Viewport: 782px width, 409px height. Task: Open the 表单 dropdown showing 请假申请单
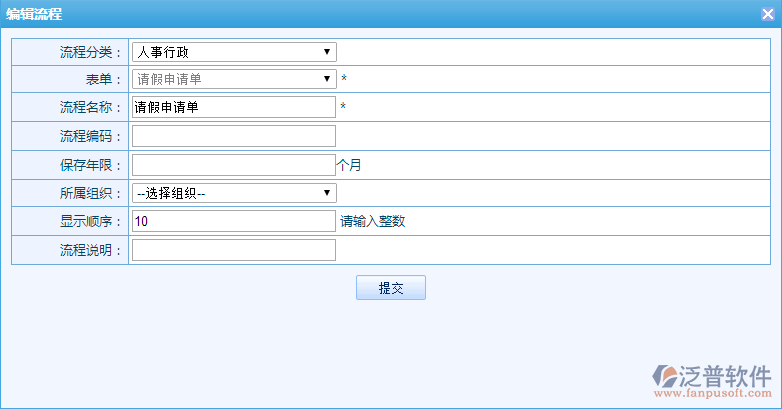pos(234,79)
